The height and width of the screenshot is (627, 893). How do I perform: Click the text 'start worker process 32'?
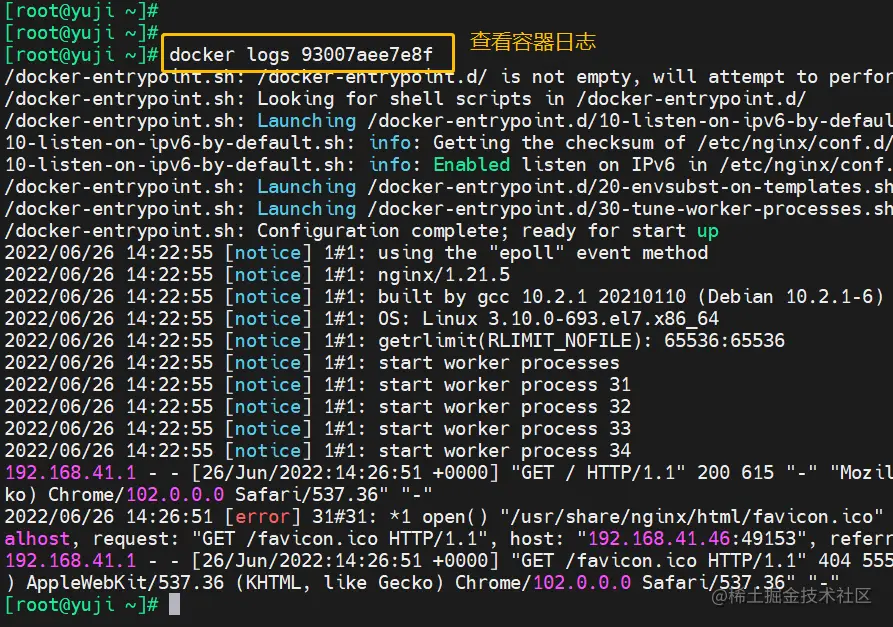click(x=505, y=407)
